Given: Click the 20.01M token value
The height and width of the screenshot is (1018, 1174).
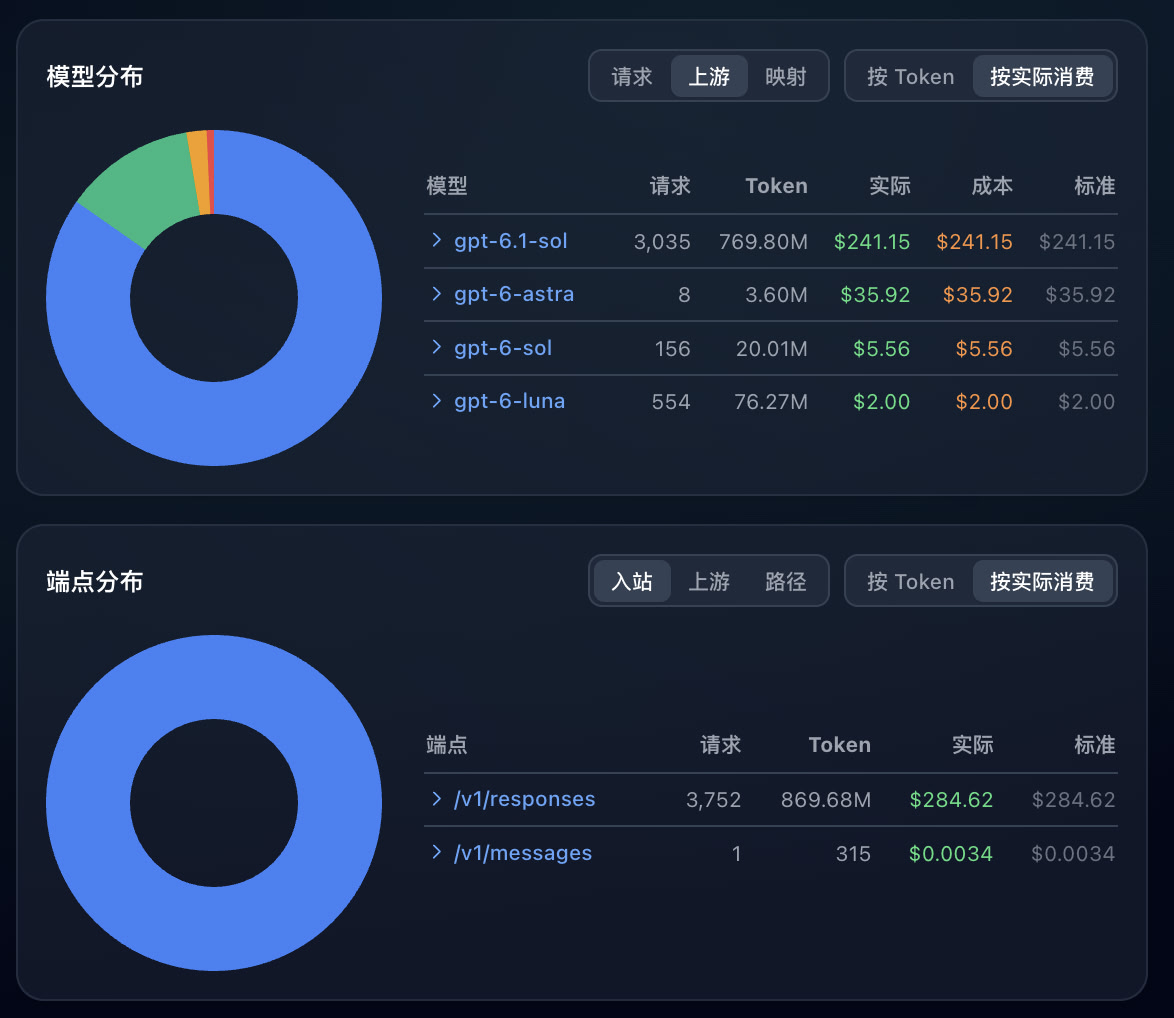Looking at the screenshot, I should click(771, 349).
